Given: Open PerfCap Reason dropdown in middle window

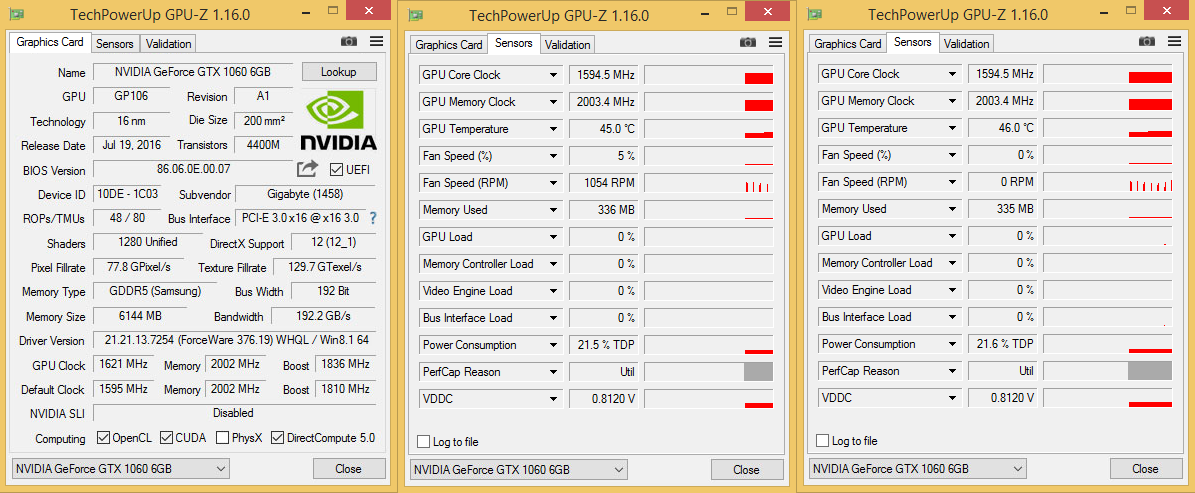Looking at the screenshot, I should click(x=553, y=373).
